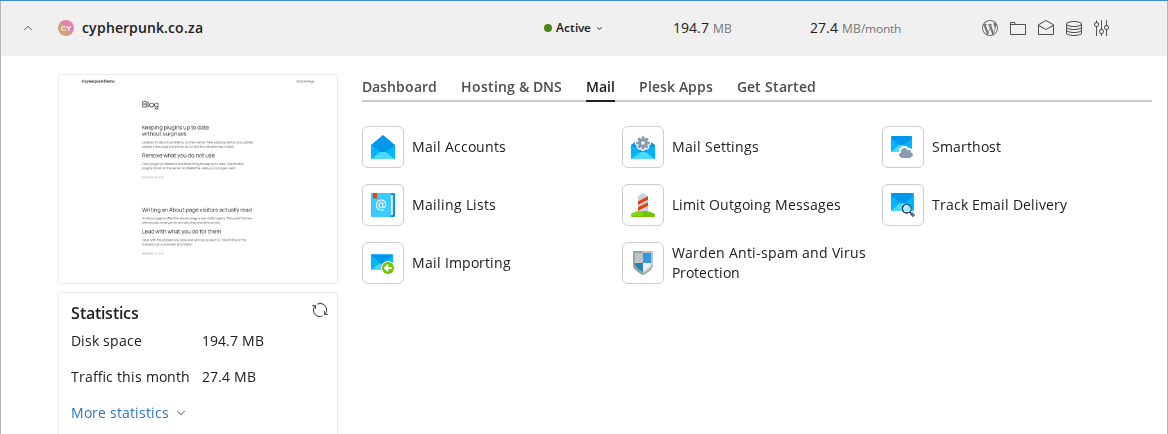1168x434 pixels.
Task: Click the CY domain avatar icon
Action: pyautogui.click(x=66, y=28)
